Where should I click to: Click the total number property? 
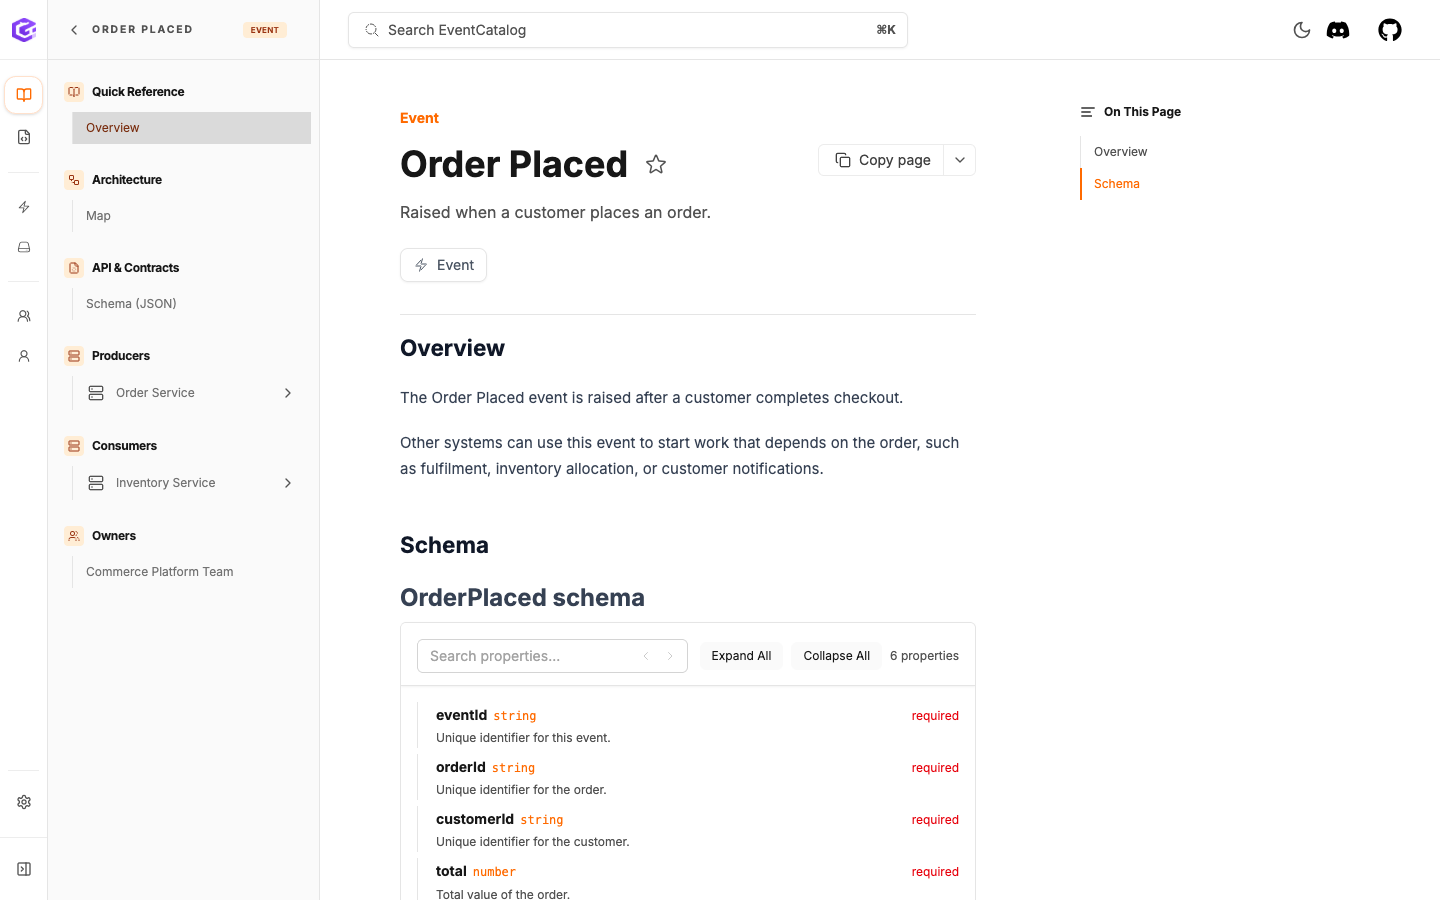coord(688,882)
